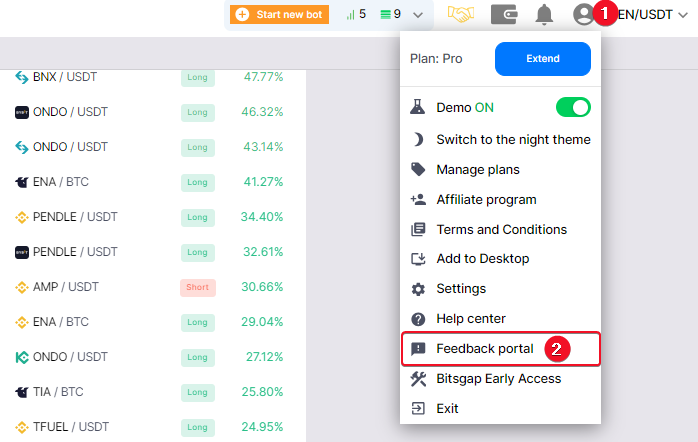Open the wallet icon in header
This screenshot has height=442, width=698.
[504, 15]
